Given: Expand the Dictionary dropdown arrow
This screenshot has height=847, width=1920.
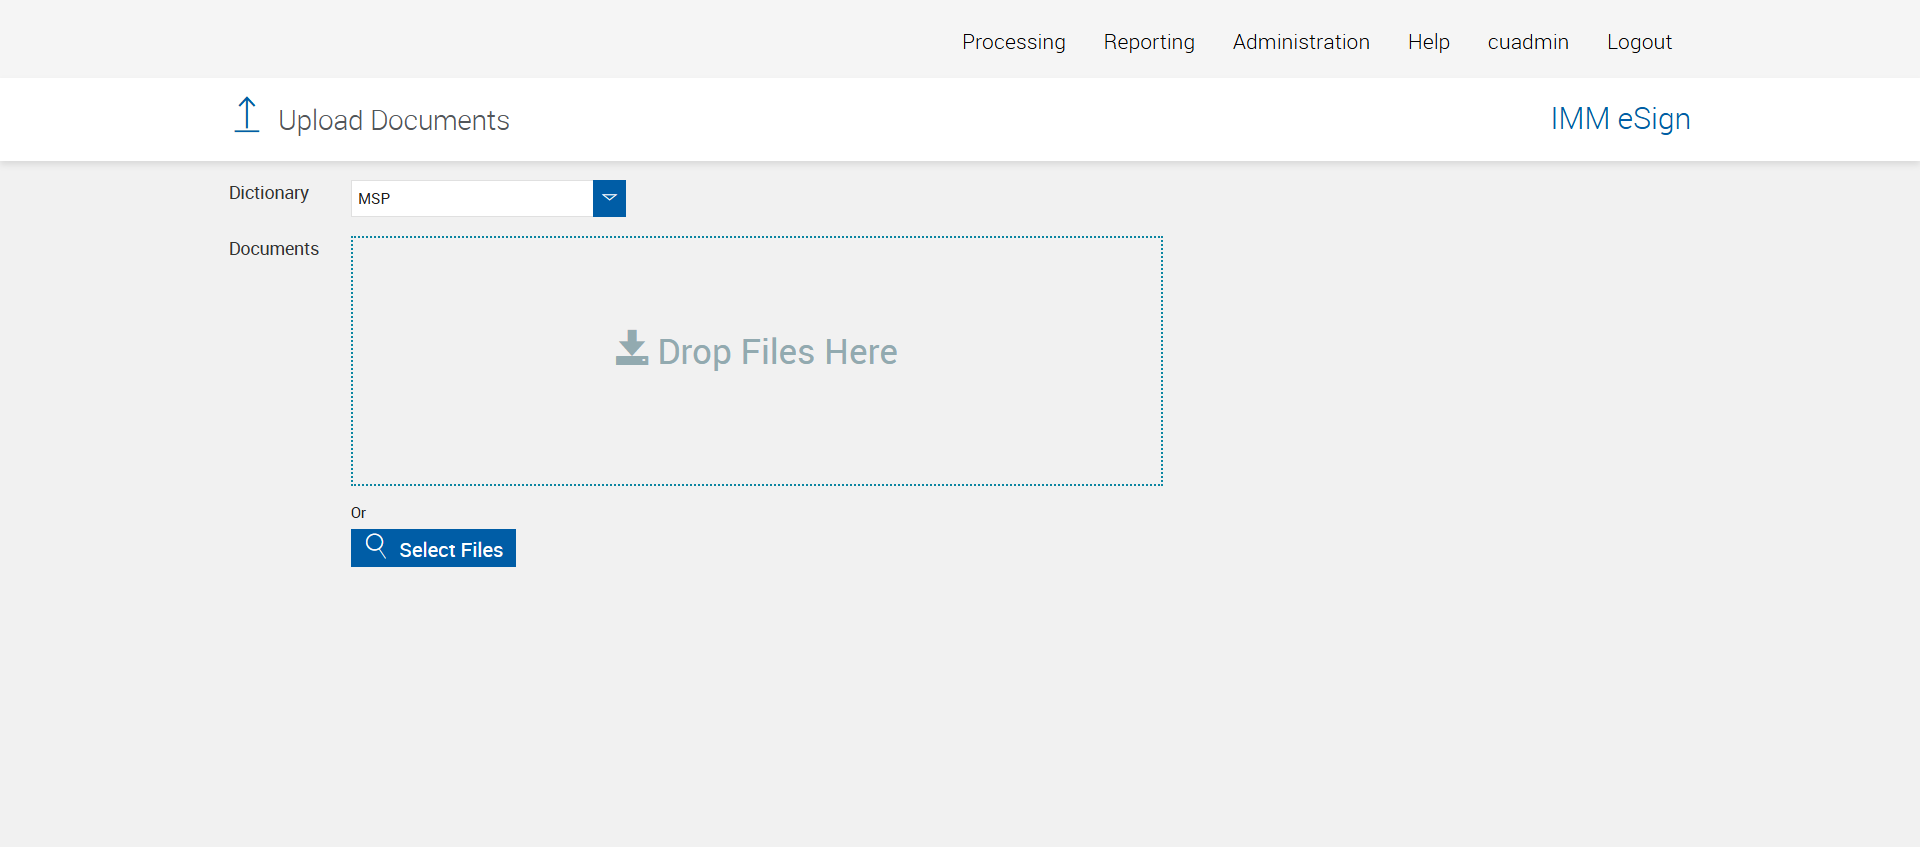Looking at the screenshot, I should 609,198.
